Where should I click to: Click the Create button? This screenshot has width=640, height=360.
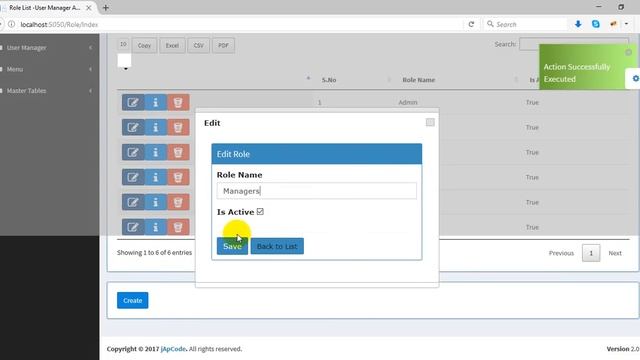[133, 300]
